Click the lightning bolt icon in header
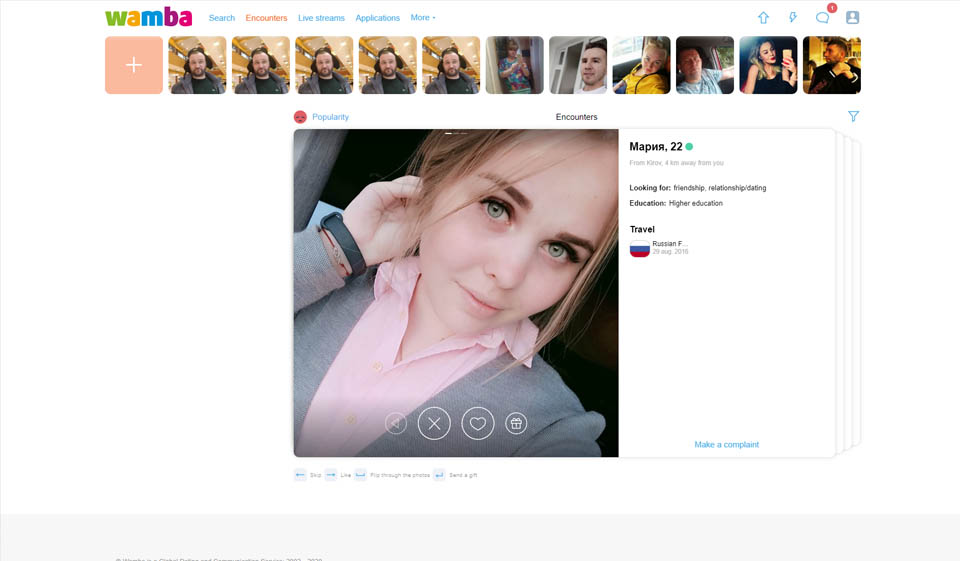Screen dimensions: 960x561 (x=793, y=18)
